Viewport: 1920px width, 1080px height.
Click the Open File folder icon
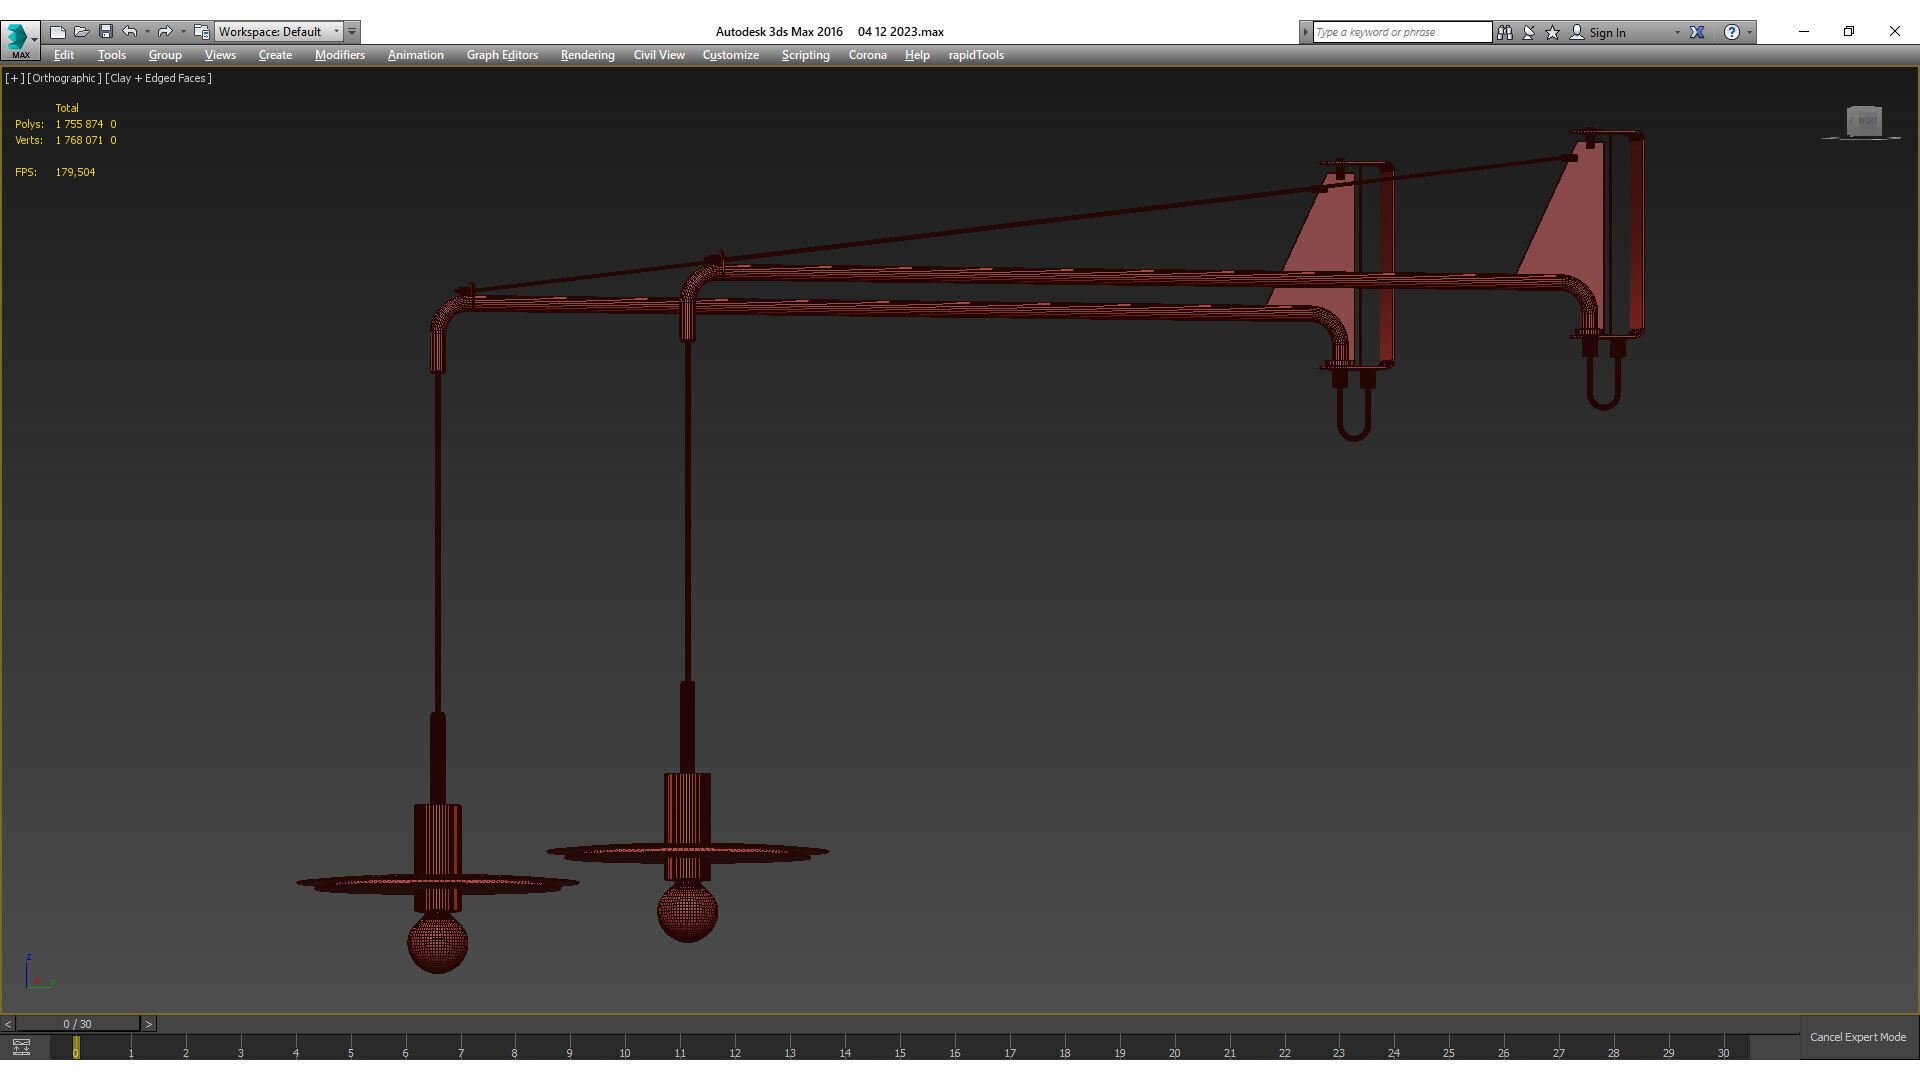click(82, 32)
